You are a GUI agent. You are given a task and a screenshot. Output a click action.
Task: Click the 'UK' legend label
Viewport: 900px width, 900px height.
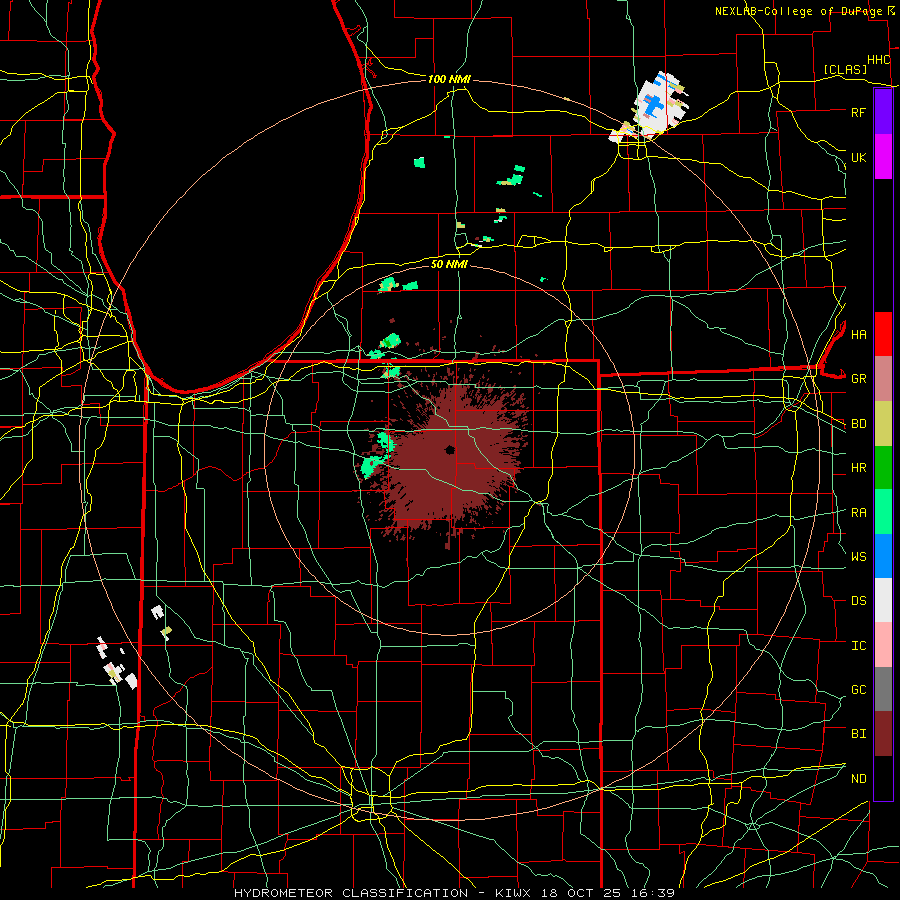(x=858, y=157)
